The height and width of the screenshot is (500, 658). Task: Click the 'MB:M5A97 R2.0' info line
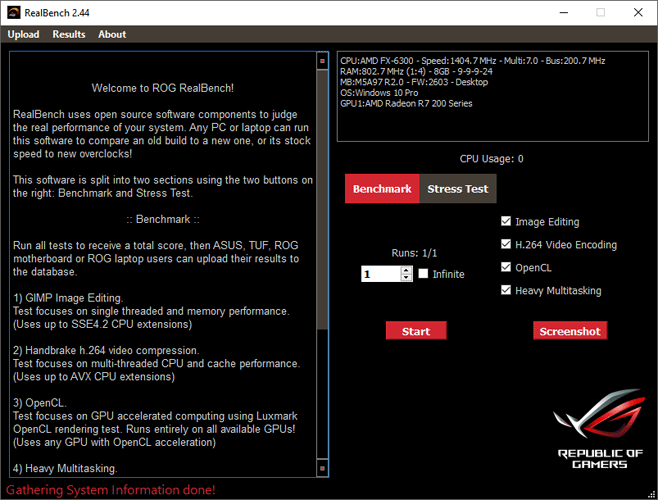coord(414,82)
